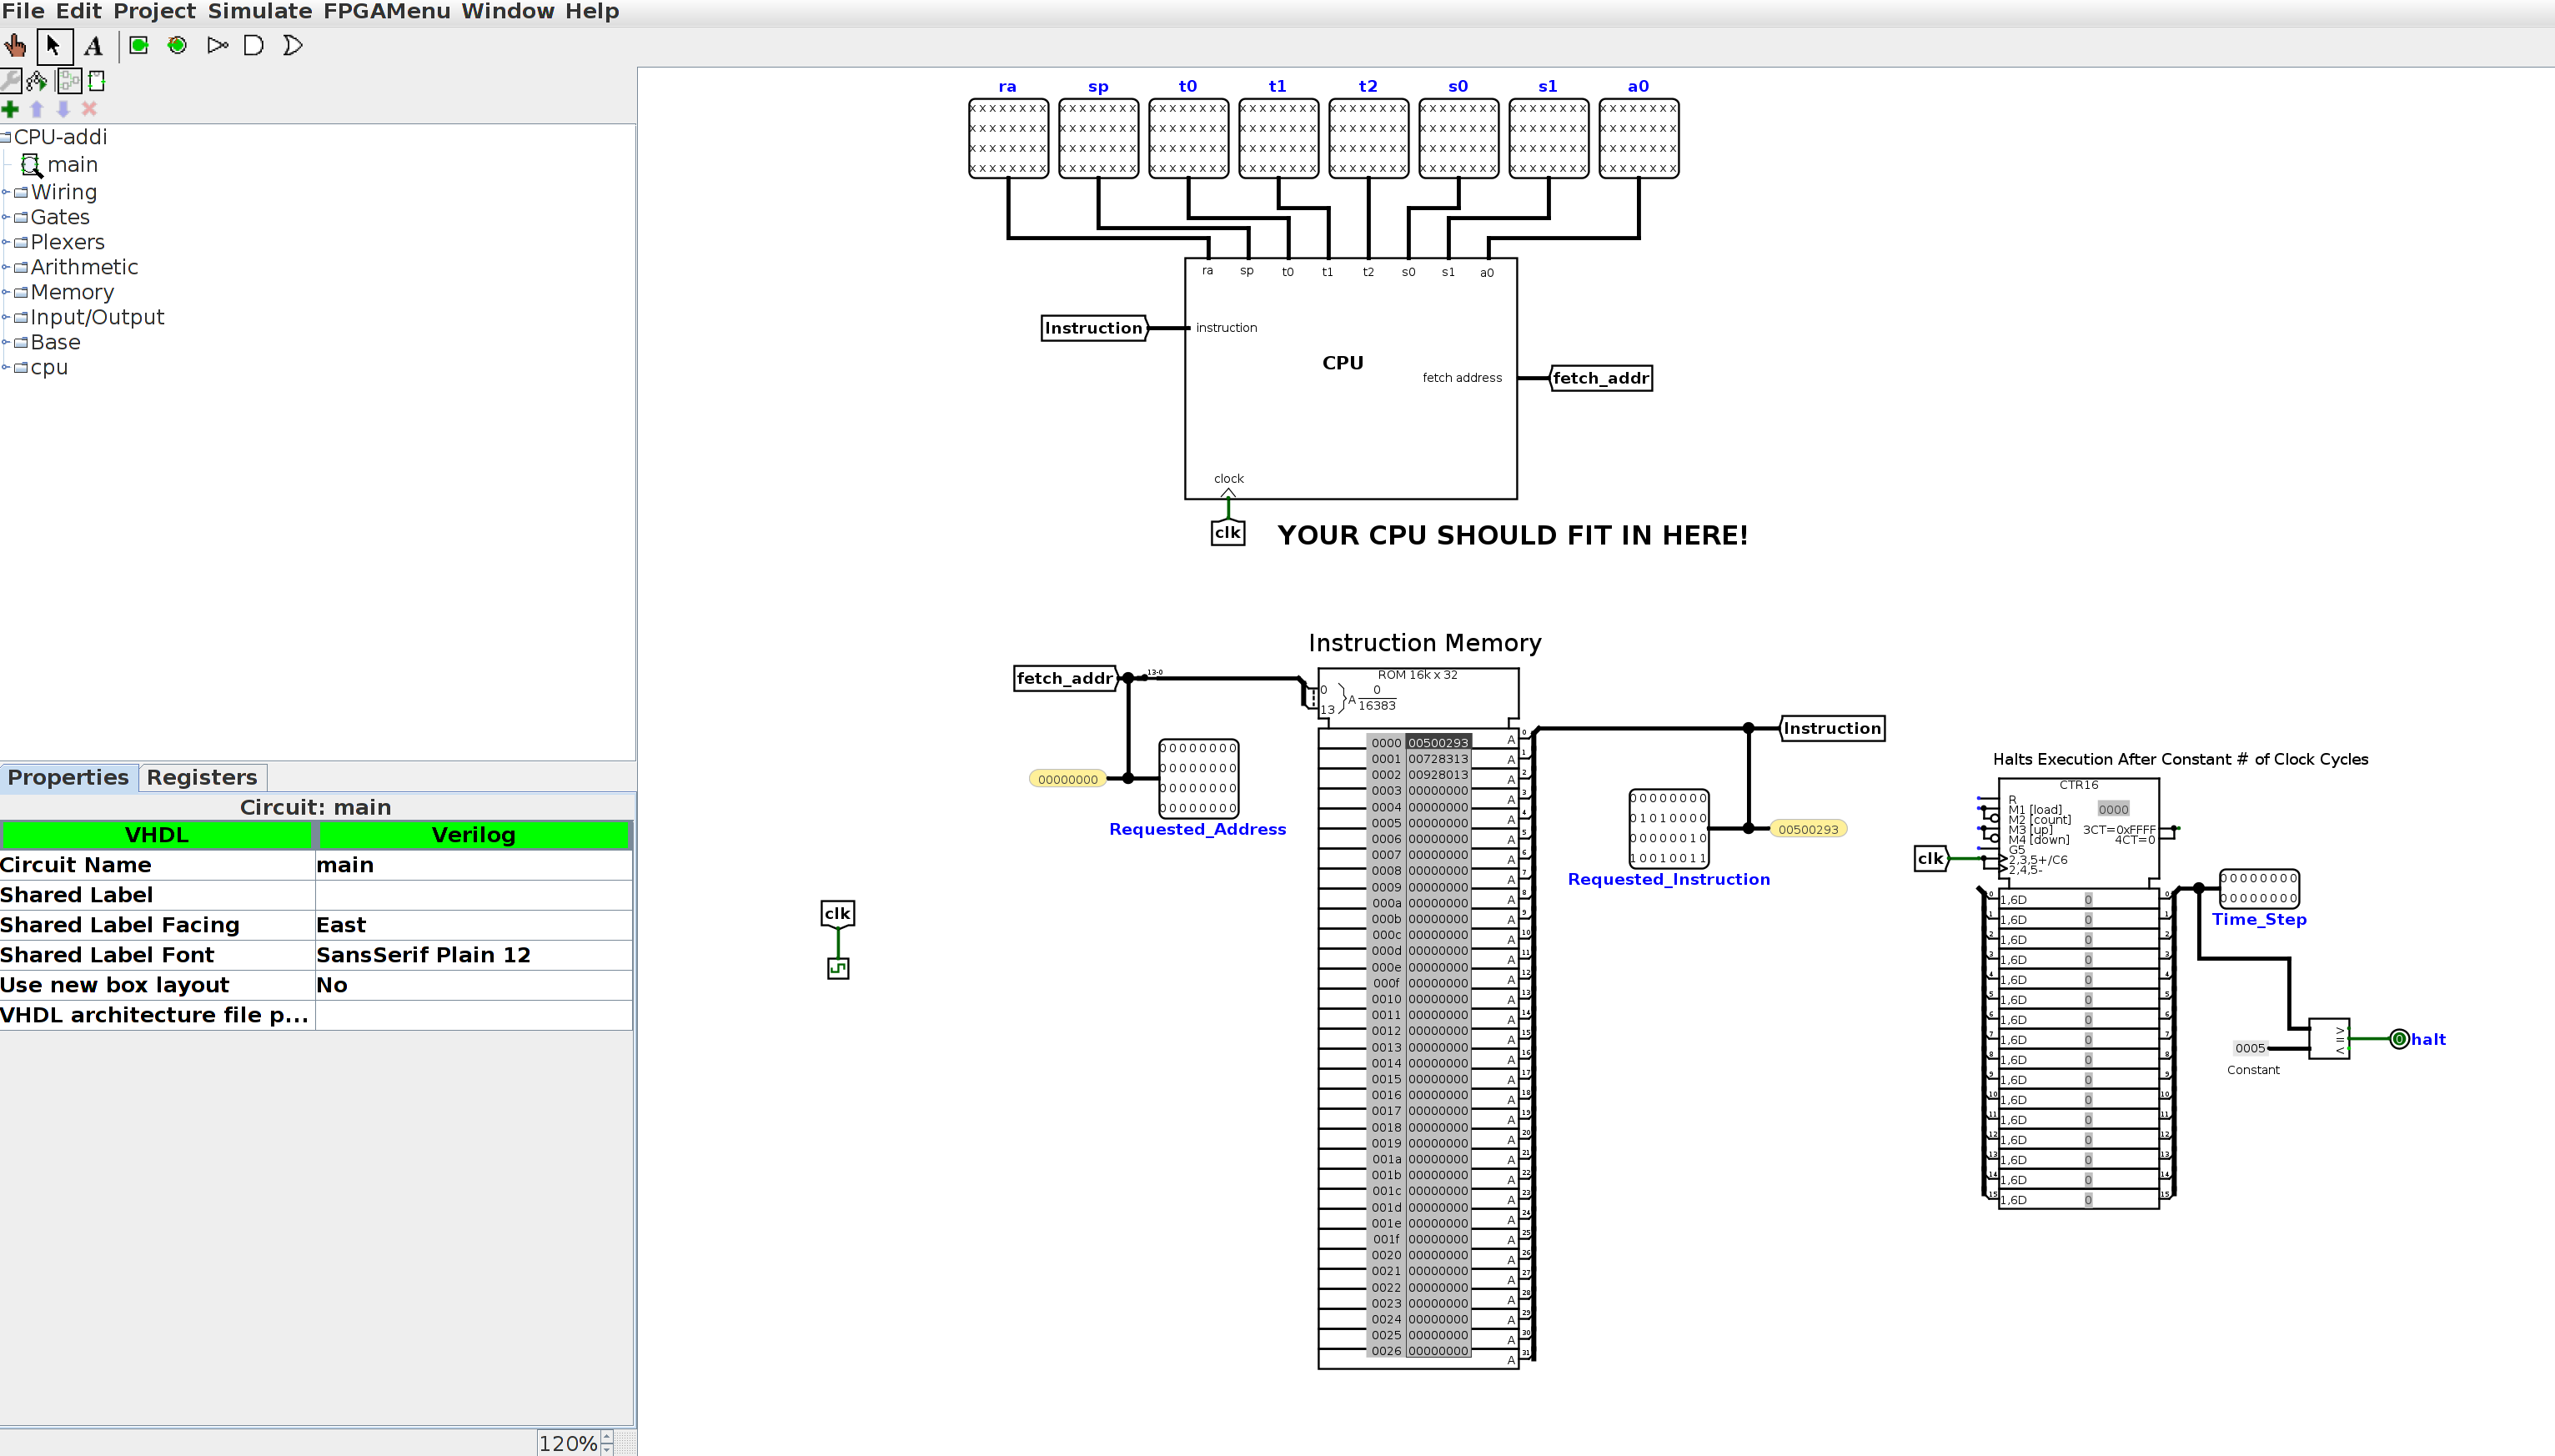Open the Help menu
The image size is (2555, 1456).
tap(592, 12)
